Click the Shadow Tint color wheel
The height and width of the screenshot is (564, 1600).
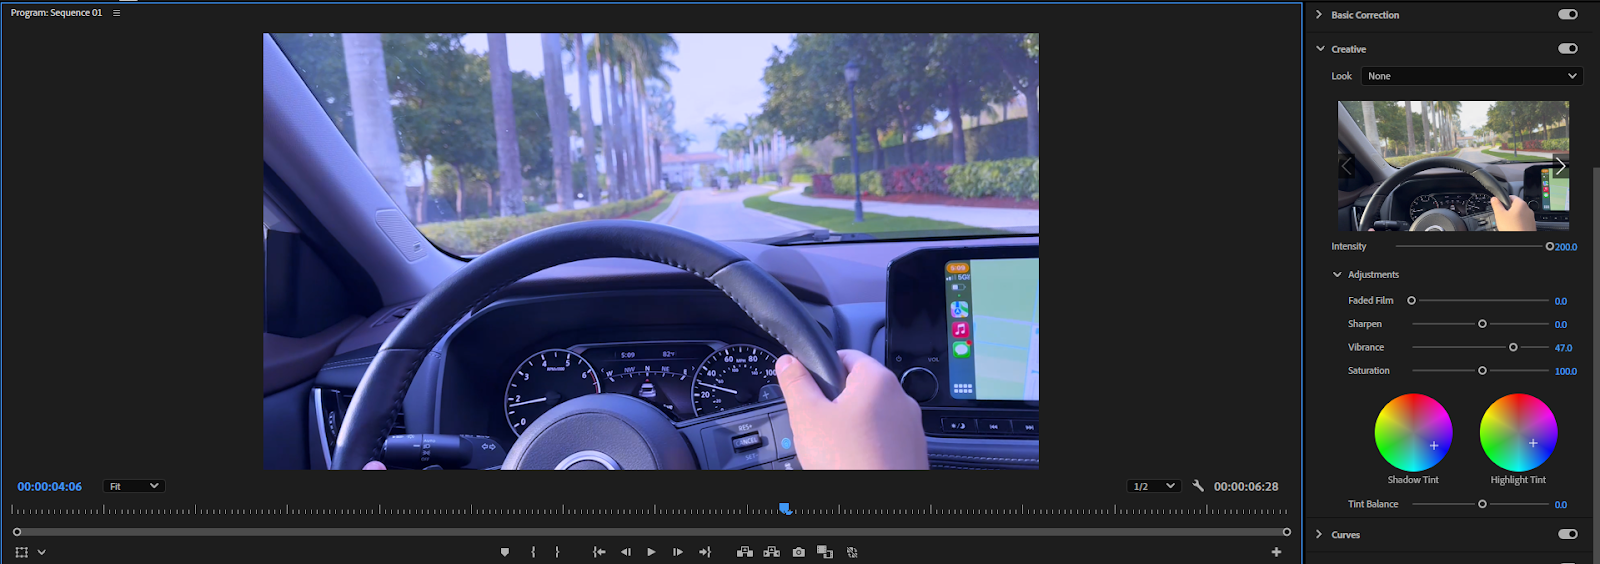1413,432
